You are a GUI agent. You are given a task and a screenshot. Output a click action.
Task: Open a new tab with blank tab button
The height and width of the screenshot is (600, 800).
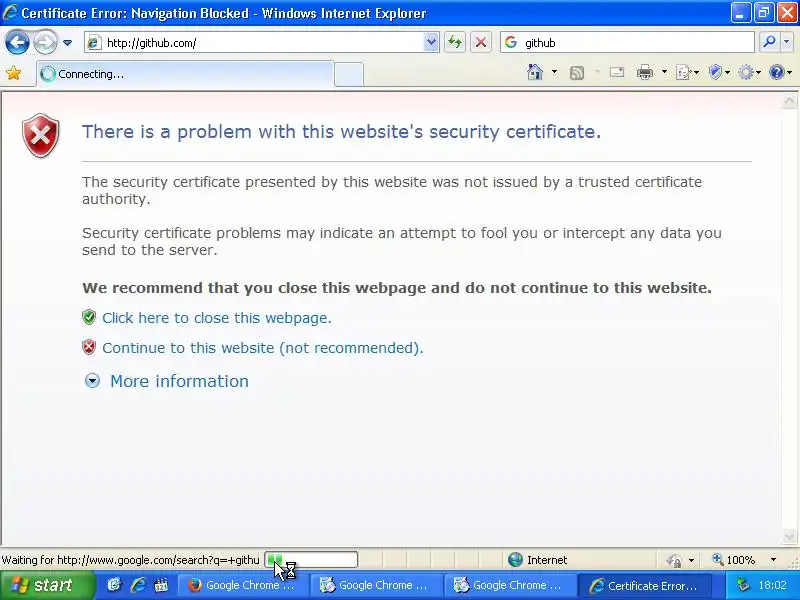[349, 74]
